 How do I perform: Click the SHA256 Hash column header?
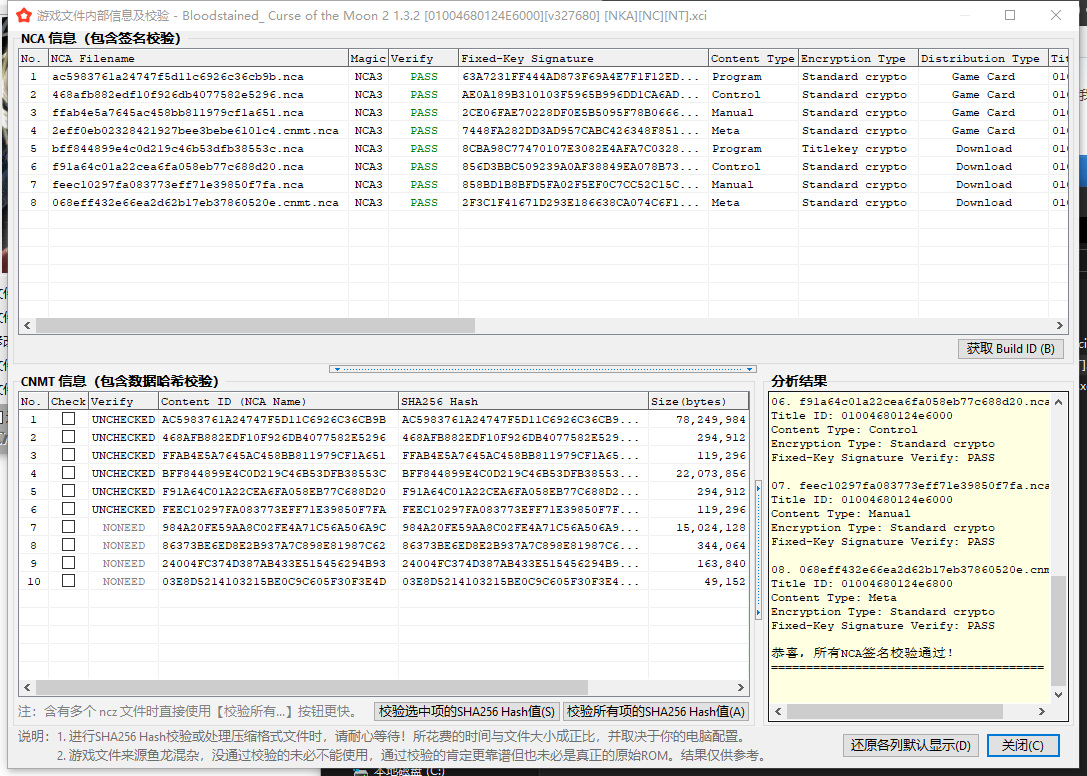point(523,402)
